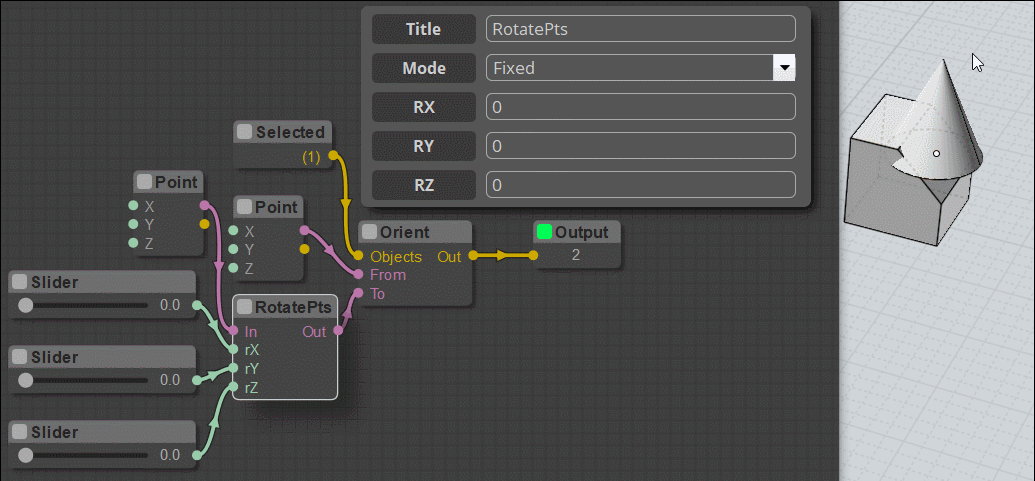This screenshot has width=1035, height=481.
Task: Click the Mode label button
Action: (x=424, y=68)
